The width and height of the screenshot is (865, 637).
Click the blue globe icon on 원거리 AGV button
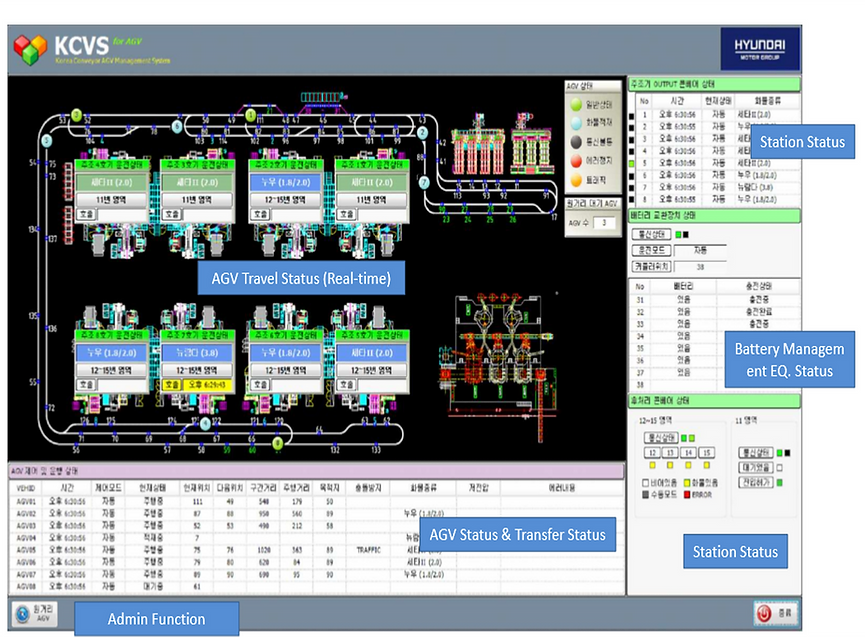click(22, 613)
